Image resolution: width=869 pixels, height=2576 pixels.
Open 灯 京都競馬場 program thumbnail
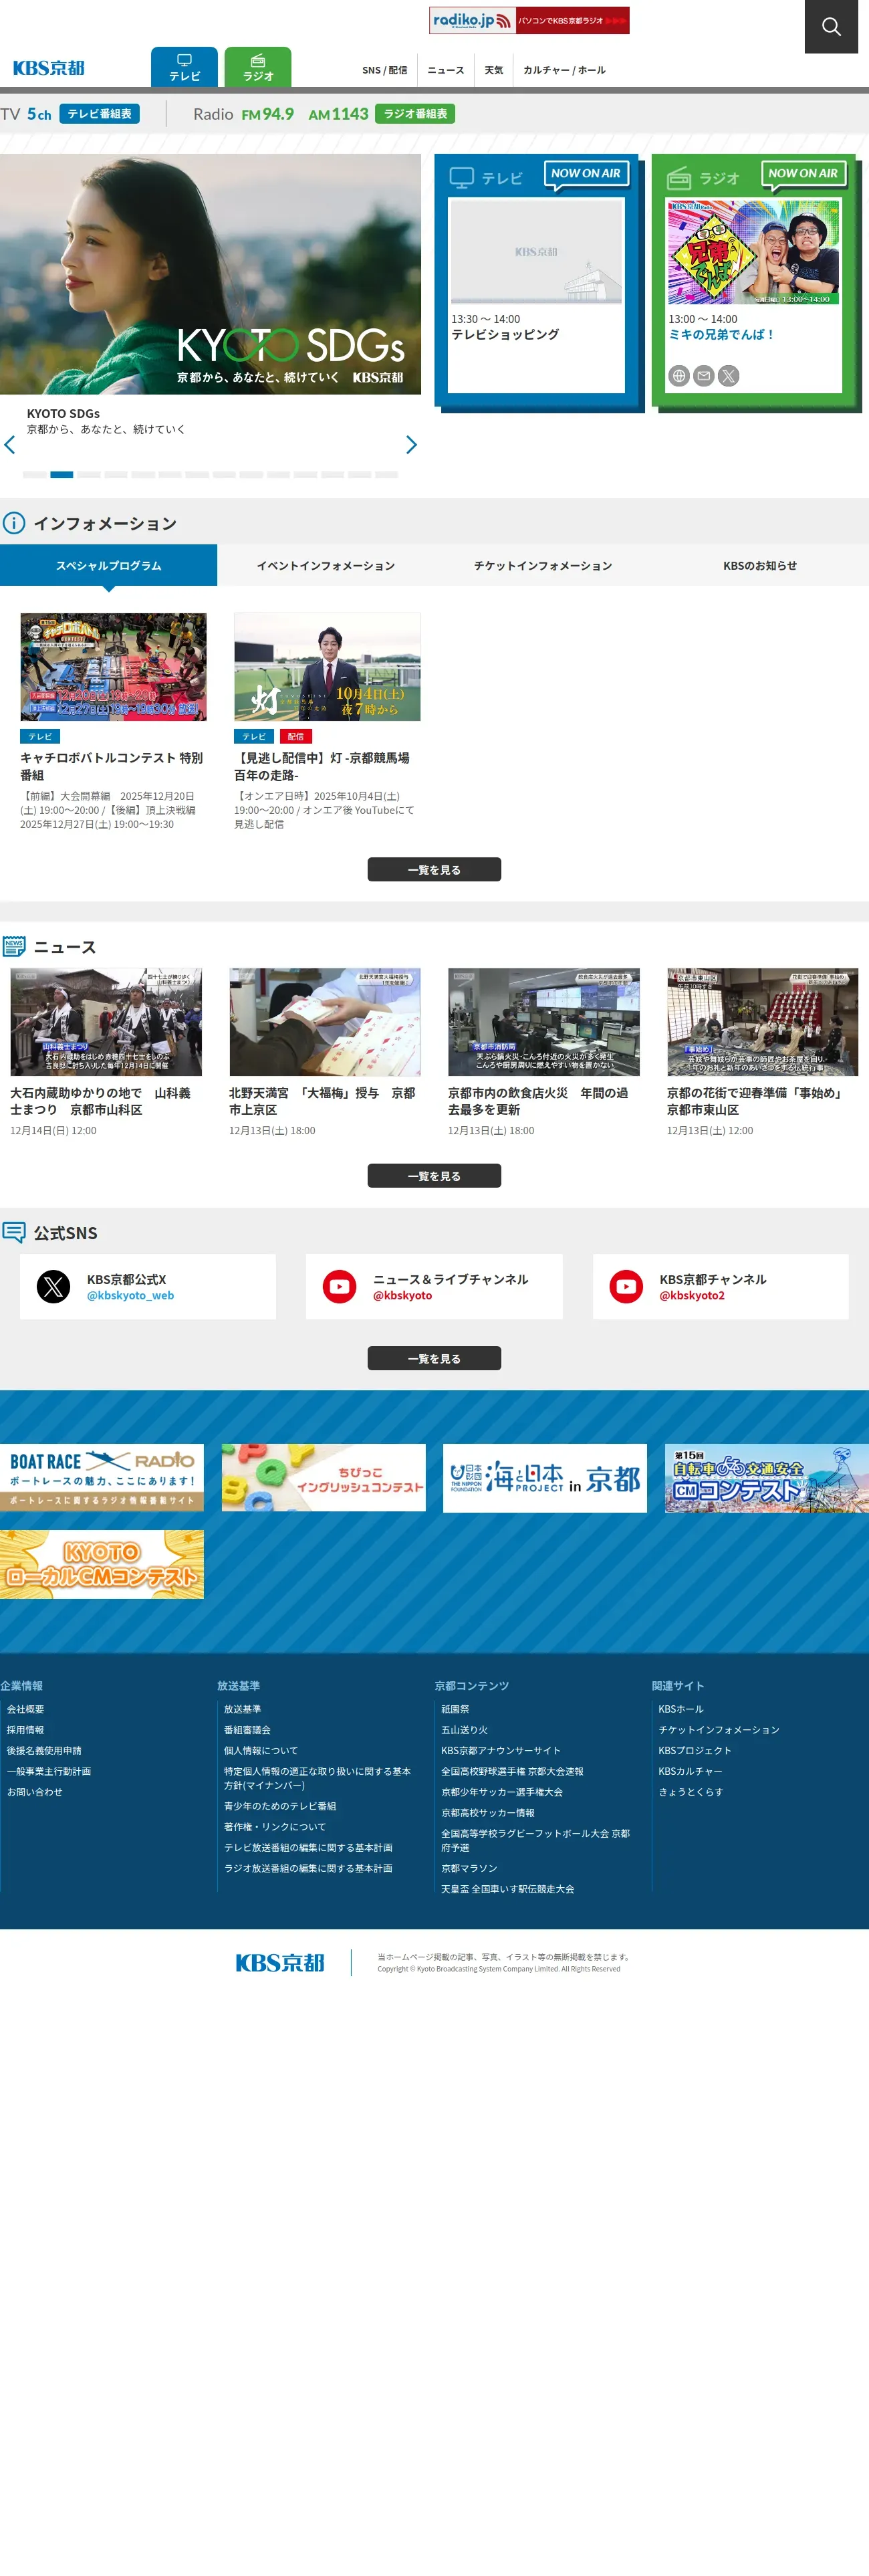click(x=327, y=667)
